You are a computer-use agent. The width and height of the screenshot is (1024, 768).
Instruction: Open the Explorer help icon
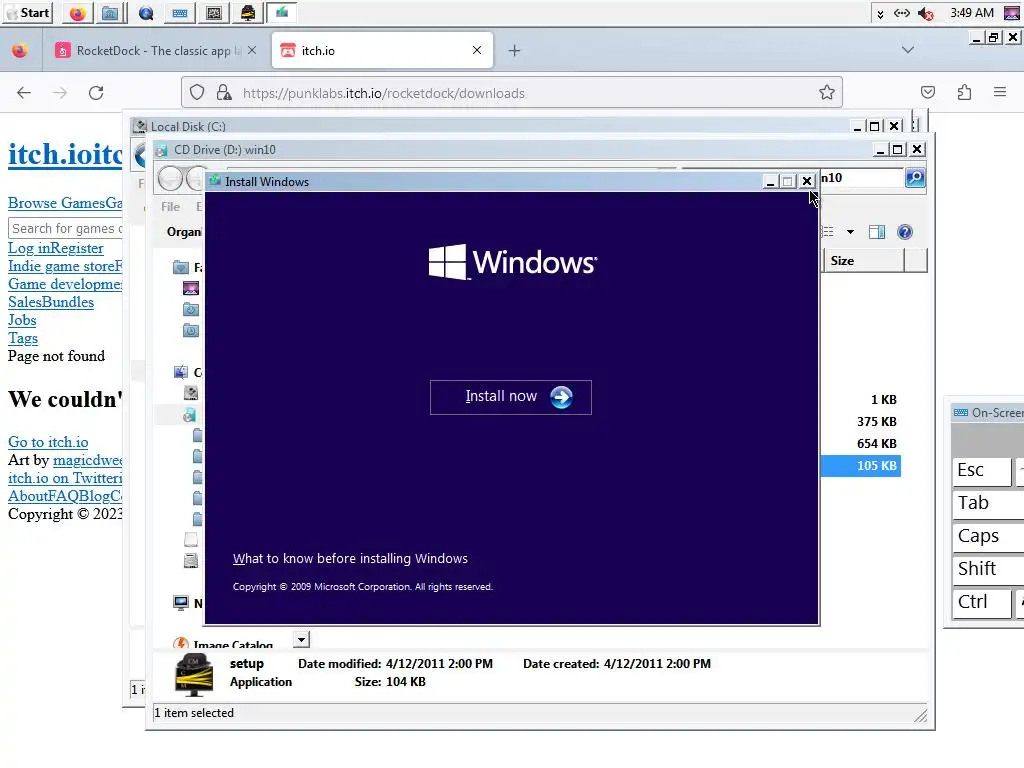[905, 232]
